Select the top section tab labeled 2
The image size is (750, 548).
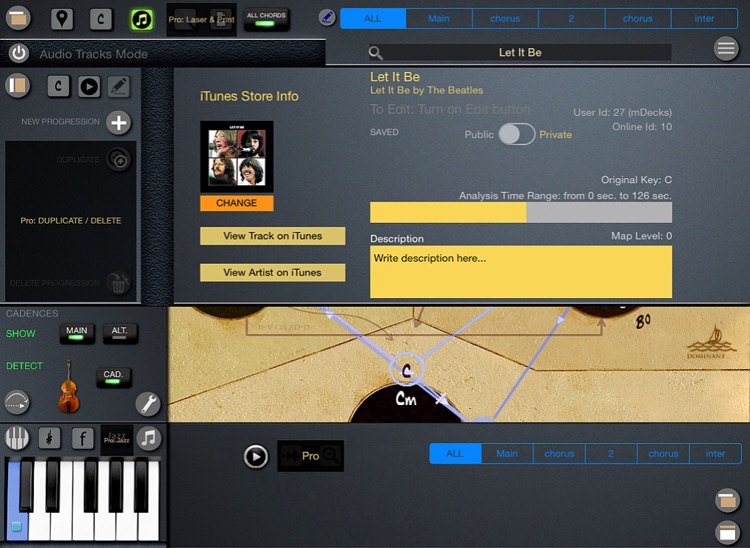(x=572, y=19)
